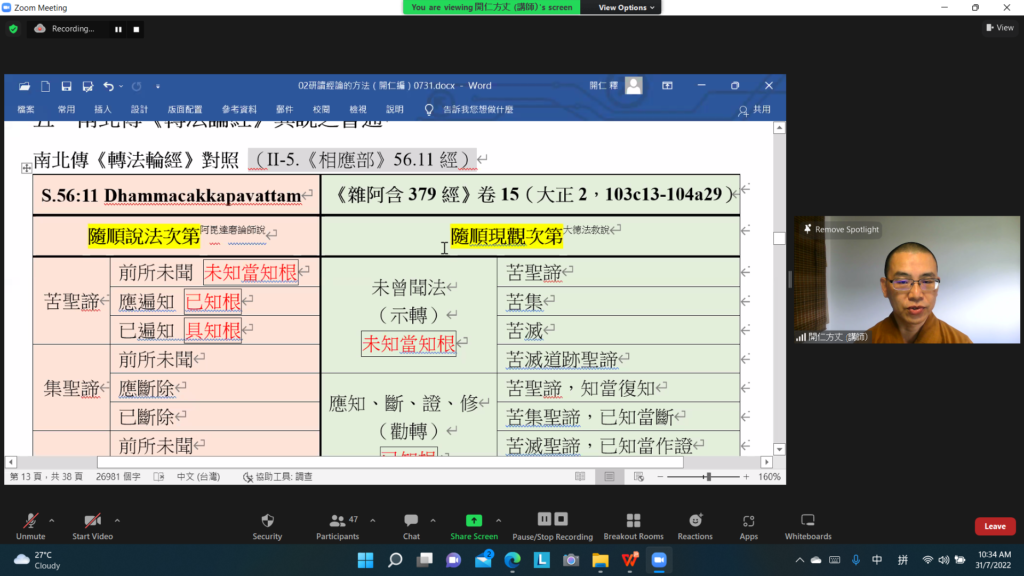The height and width of the screenshot is (576, 1024).
Task: Expand View Options dropdown at top
Action: (x=627, y=7)
